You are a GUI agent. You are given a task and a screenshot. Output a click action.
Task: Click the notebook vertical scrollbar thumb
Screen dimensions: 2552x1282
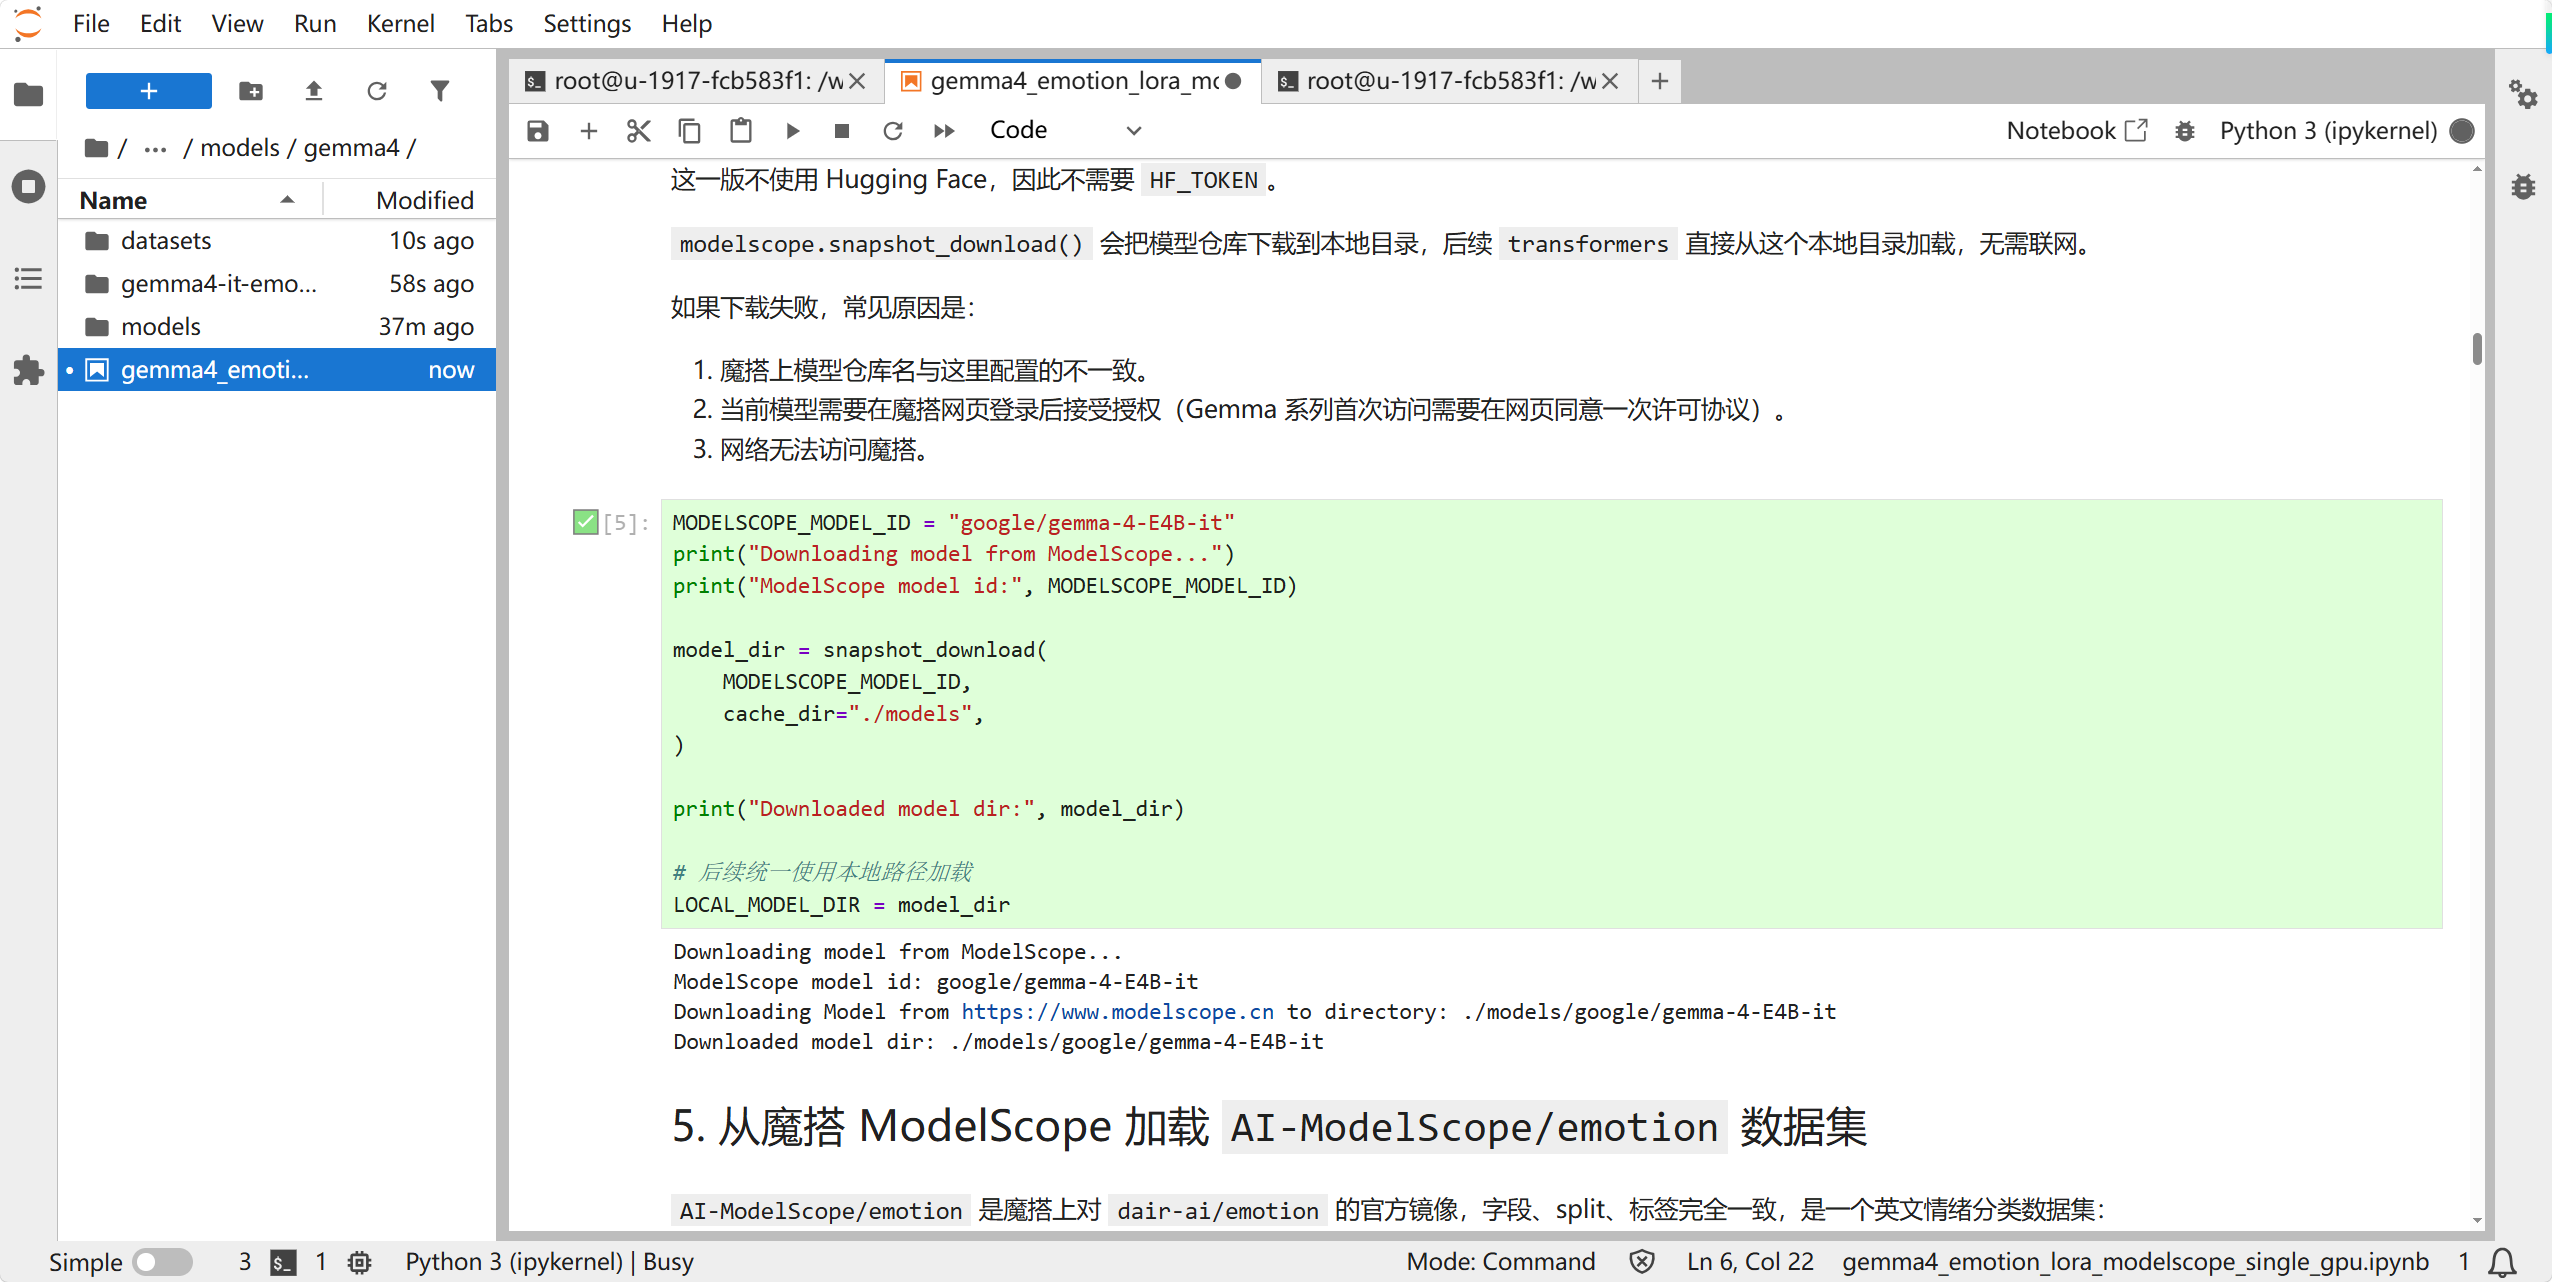coord(2477,349)
